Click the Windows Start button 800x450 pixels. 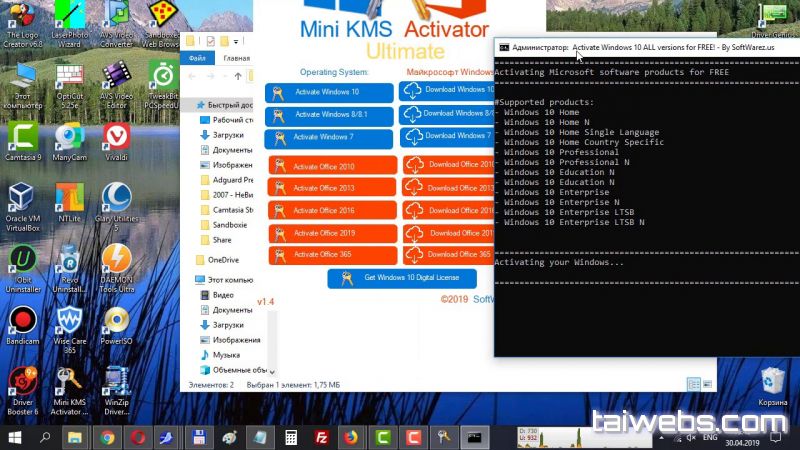tap(14, 437)
